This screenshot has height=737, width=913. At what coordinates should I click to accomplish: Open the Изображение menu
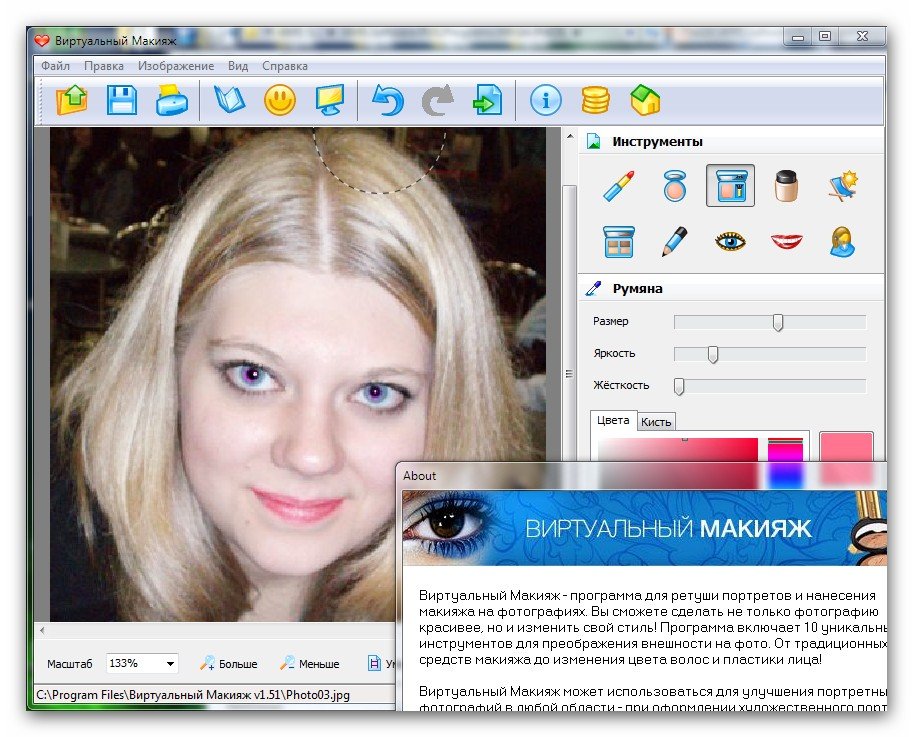click(176, 66)
